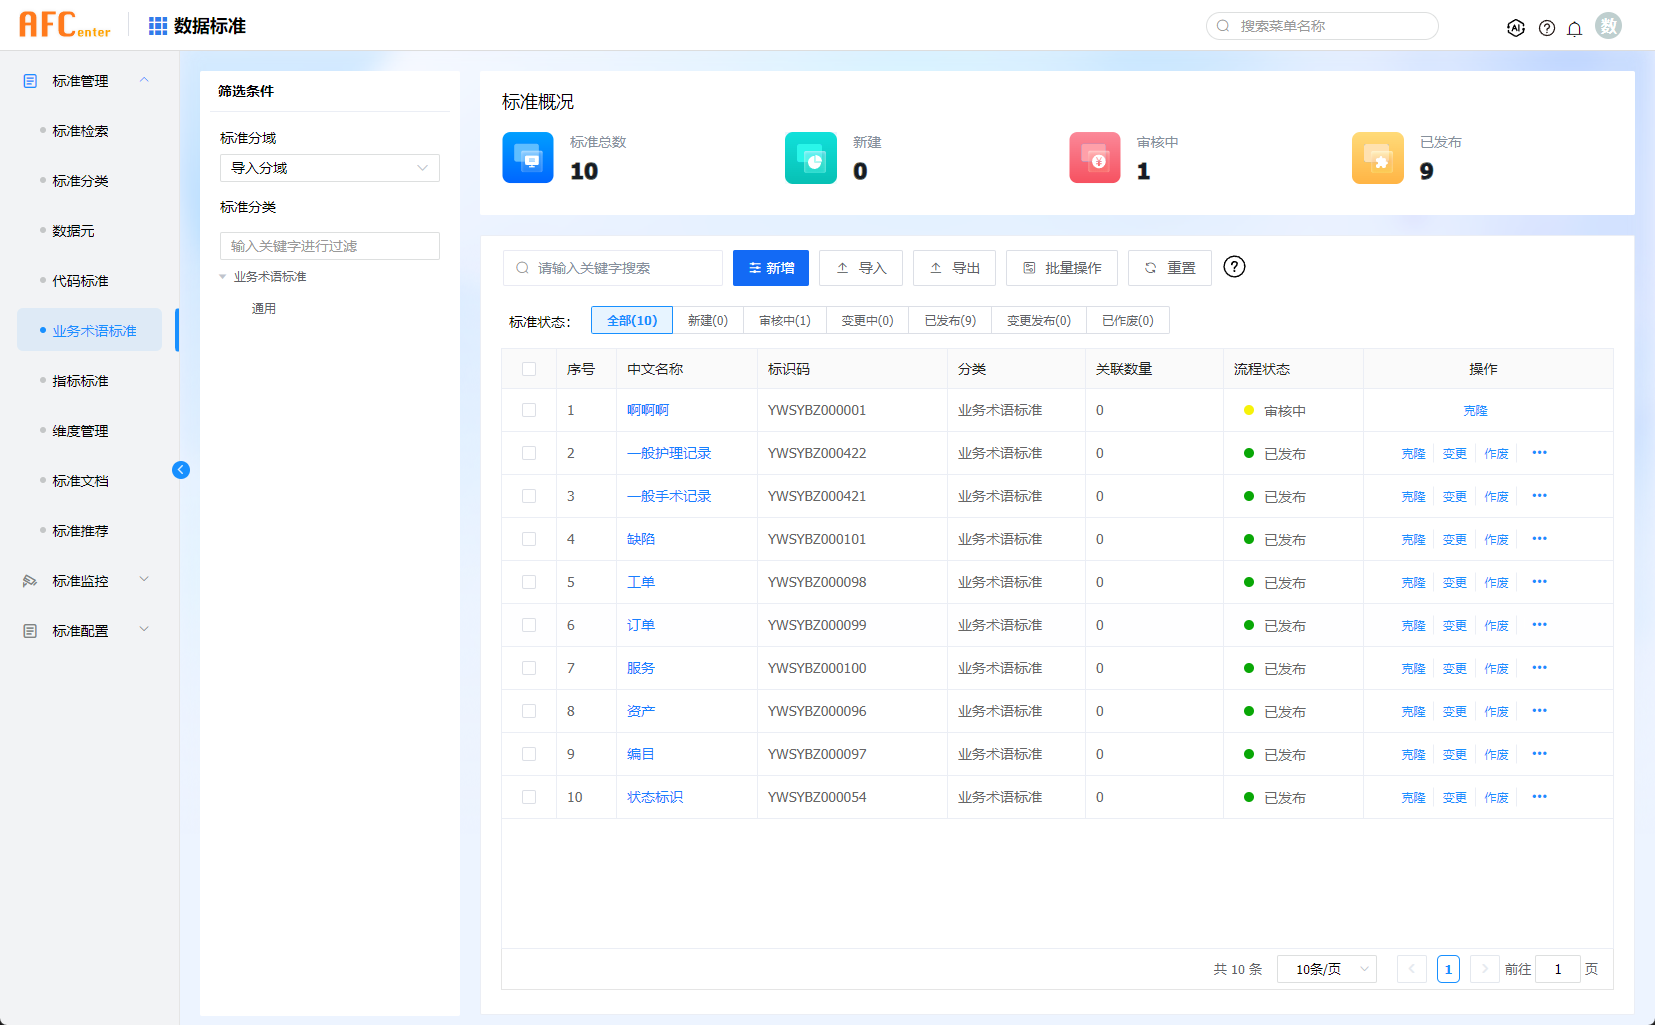The width and height of the screenshot is (1655, 1025).
Task: Click the 导入 button
Action: pyautogui.click(x=861, y=268)
